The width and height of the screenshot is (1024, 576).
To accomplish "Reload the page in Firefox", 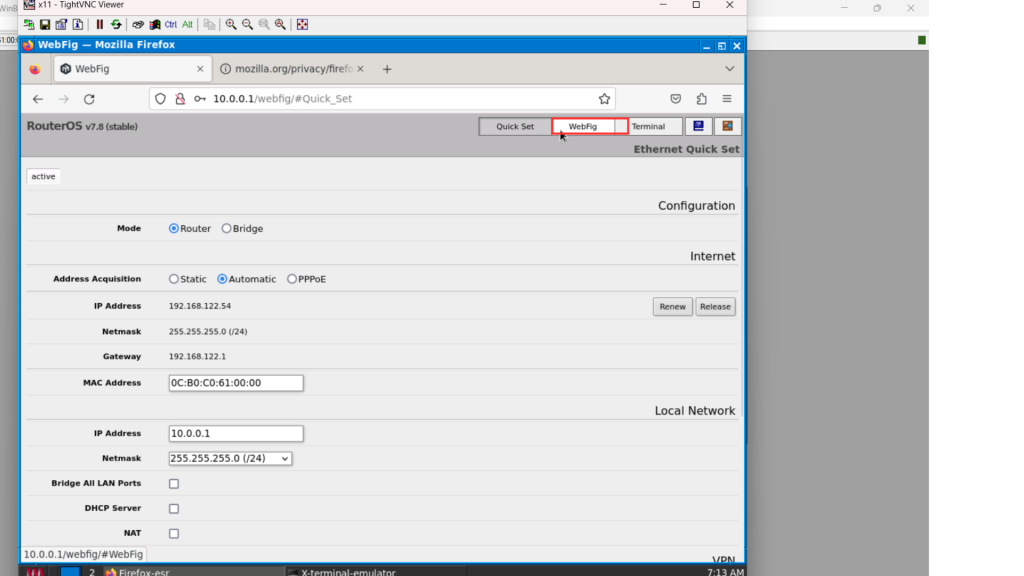I will click(x=89, y=99).
